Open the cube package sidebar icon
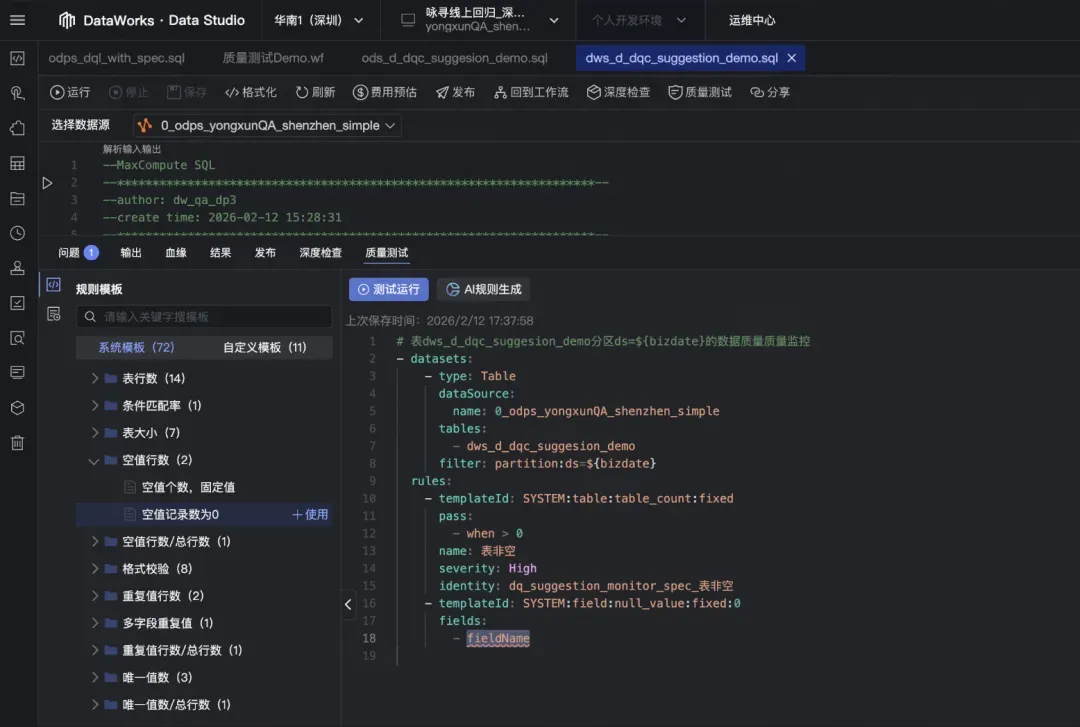Viewport: 1080px width, 727px height. pos(17,408)
